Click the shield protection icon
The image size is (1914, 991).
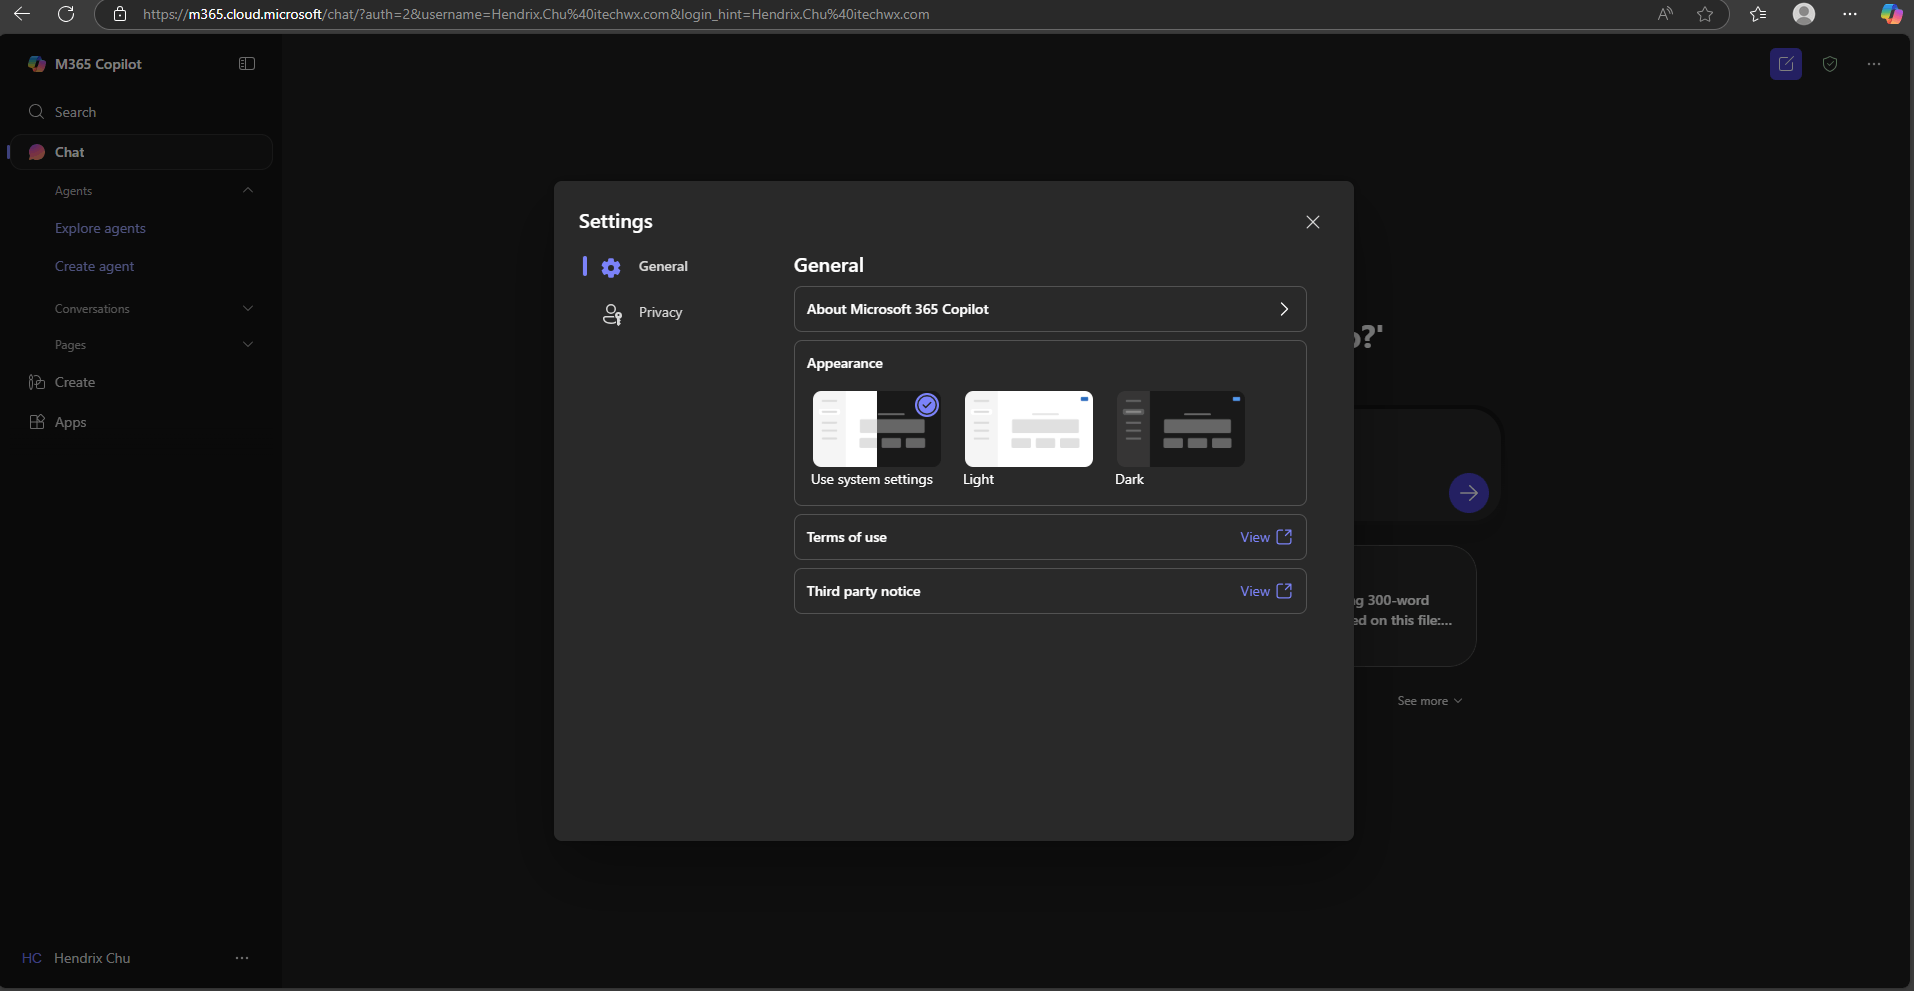(1830, 64)
